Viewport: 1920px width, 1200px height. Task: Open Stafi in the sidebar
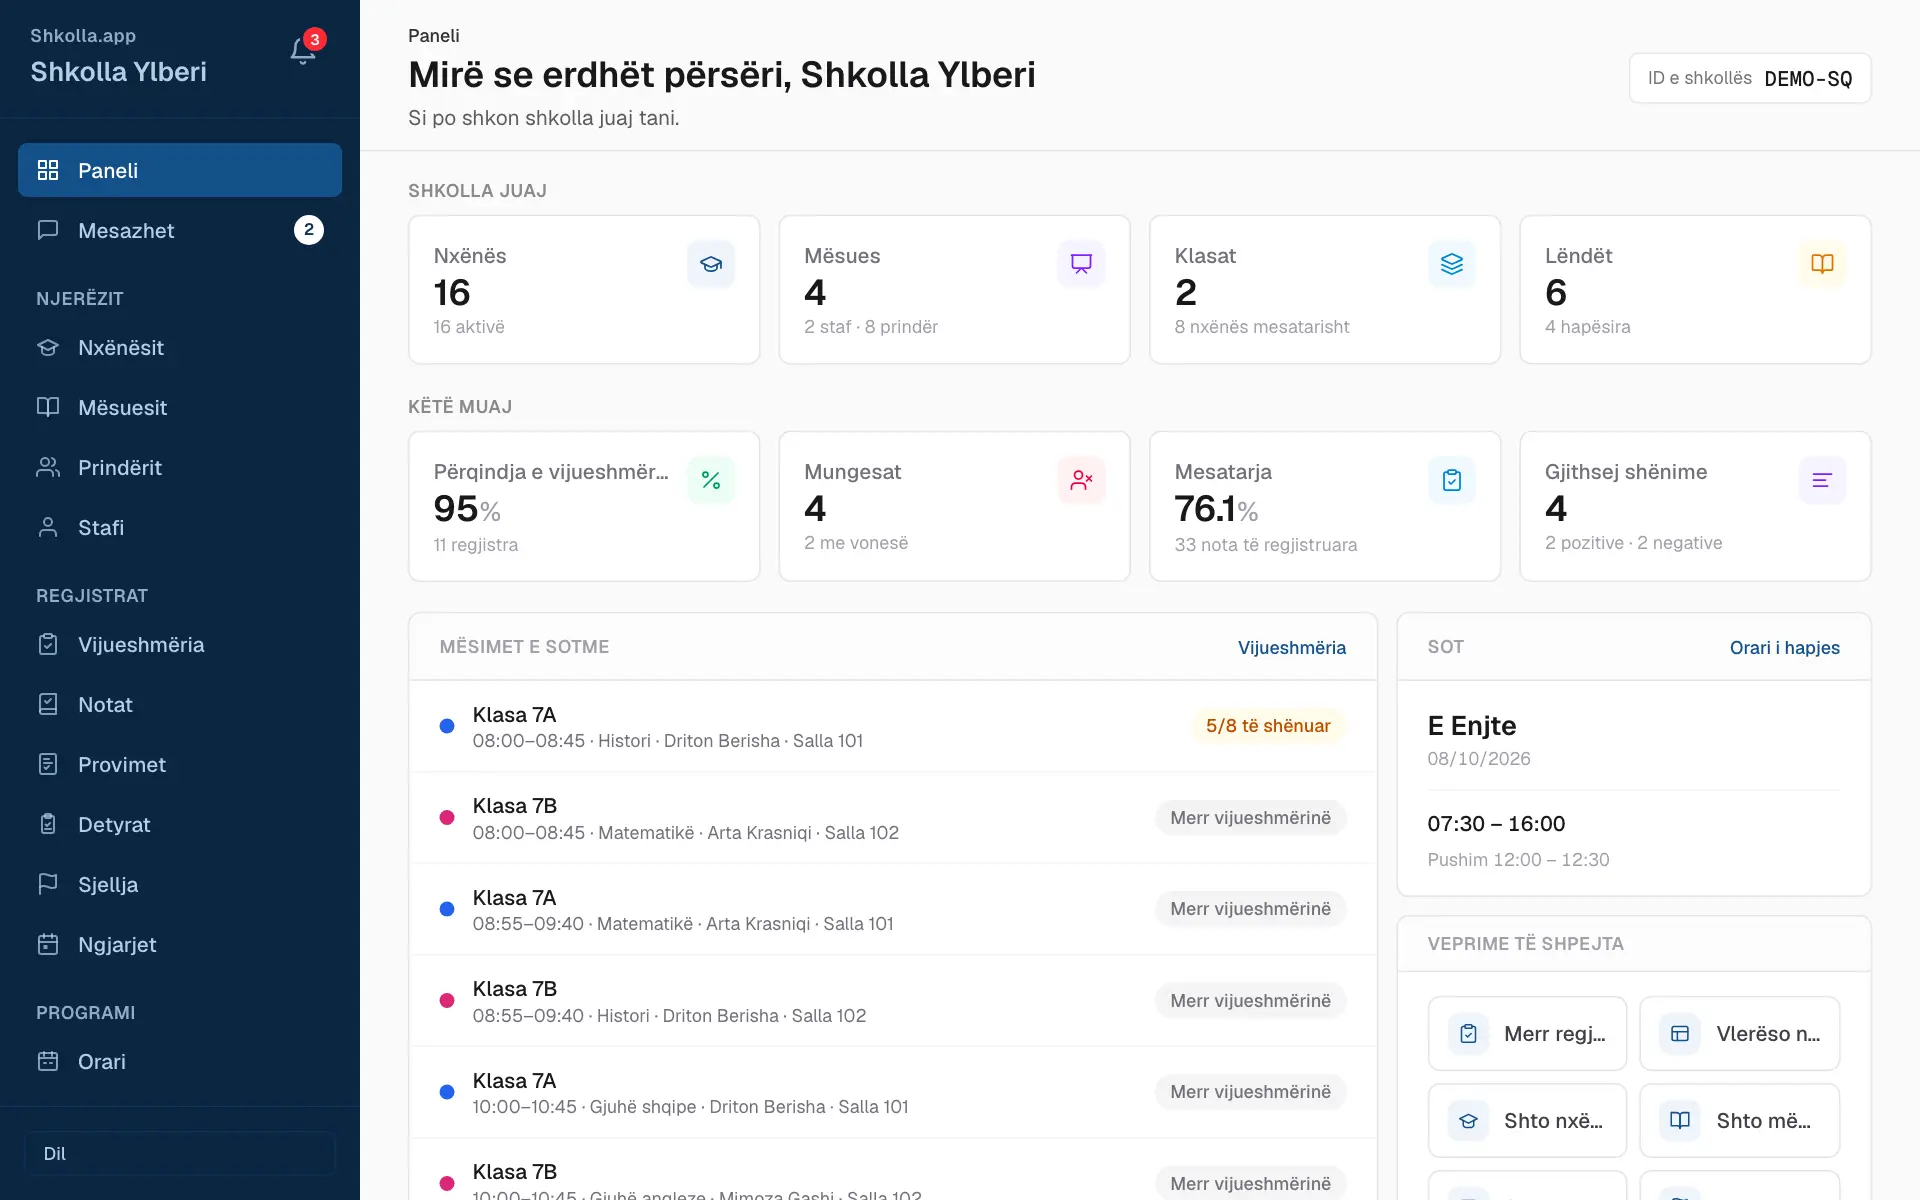180,527
